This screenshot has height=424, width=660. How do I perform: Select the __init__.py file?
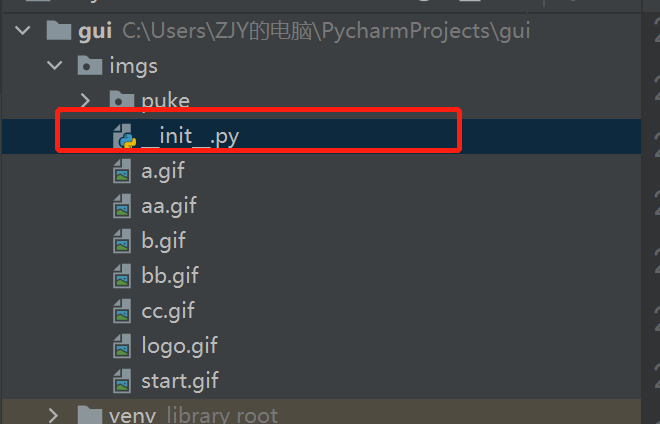click(x=190, y=136)
